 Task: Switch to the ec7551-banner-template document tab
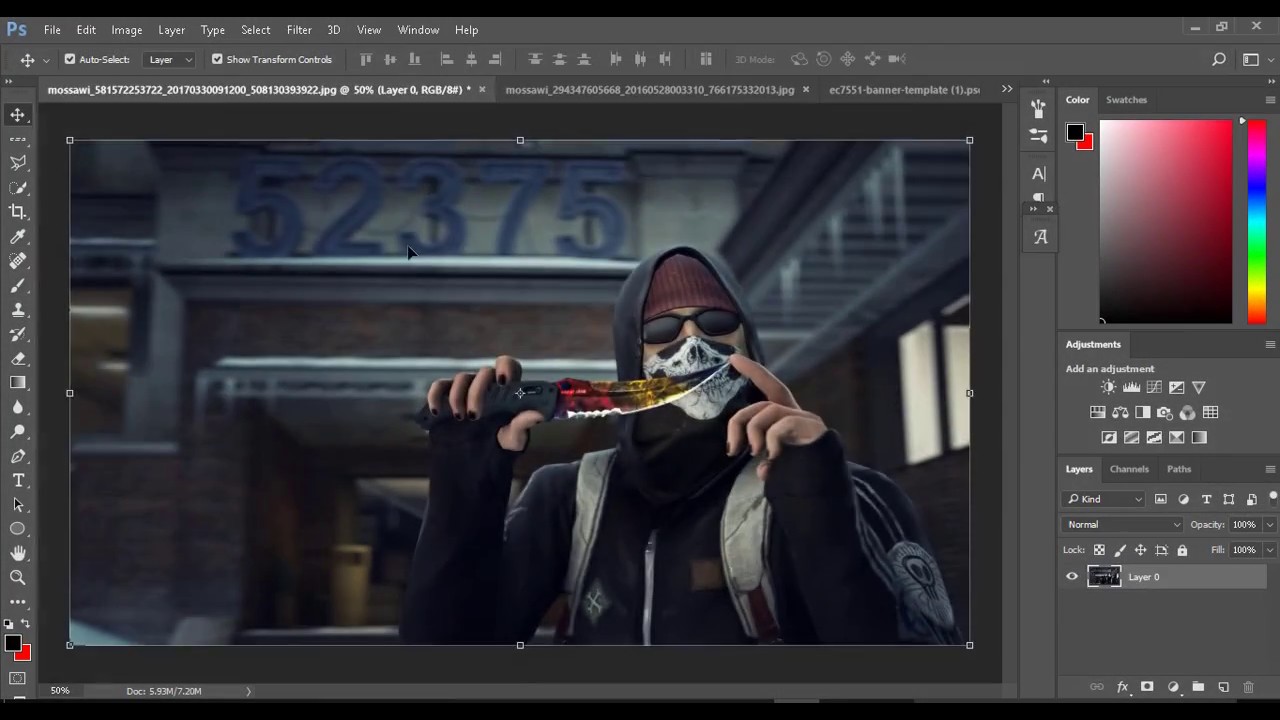[x=904, y=89]
